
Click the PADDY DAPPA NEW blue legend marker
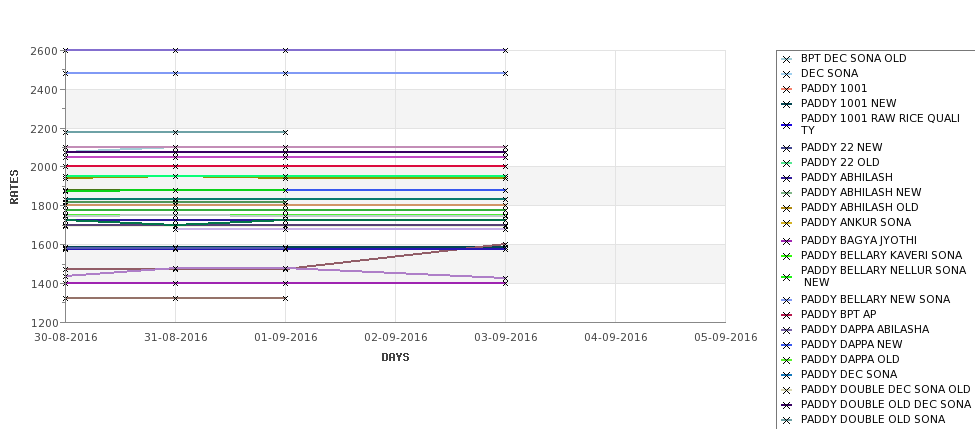787,345
